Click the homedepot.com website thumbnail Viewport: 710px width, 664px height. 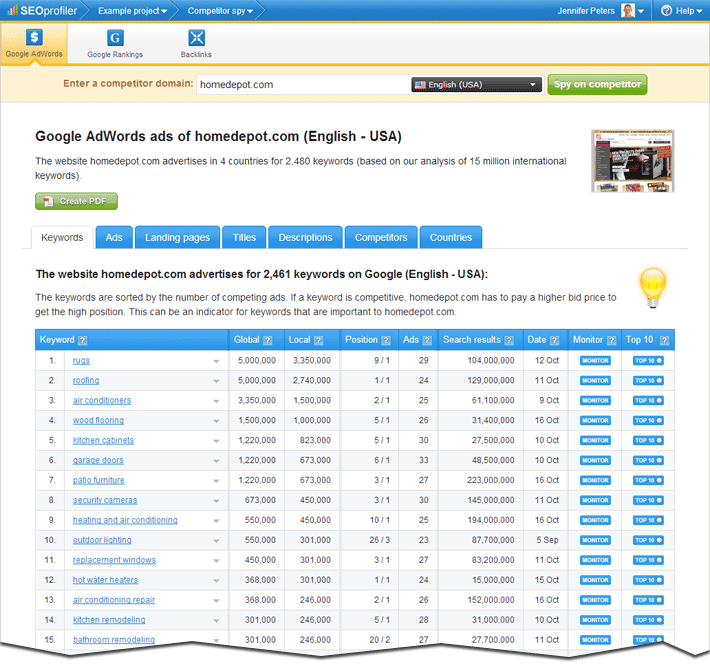(x=633, y=161)
